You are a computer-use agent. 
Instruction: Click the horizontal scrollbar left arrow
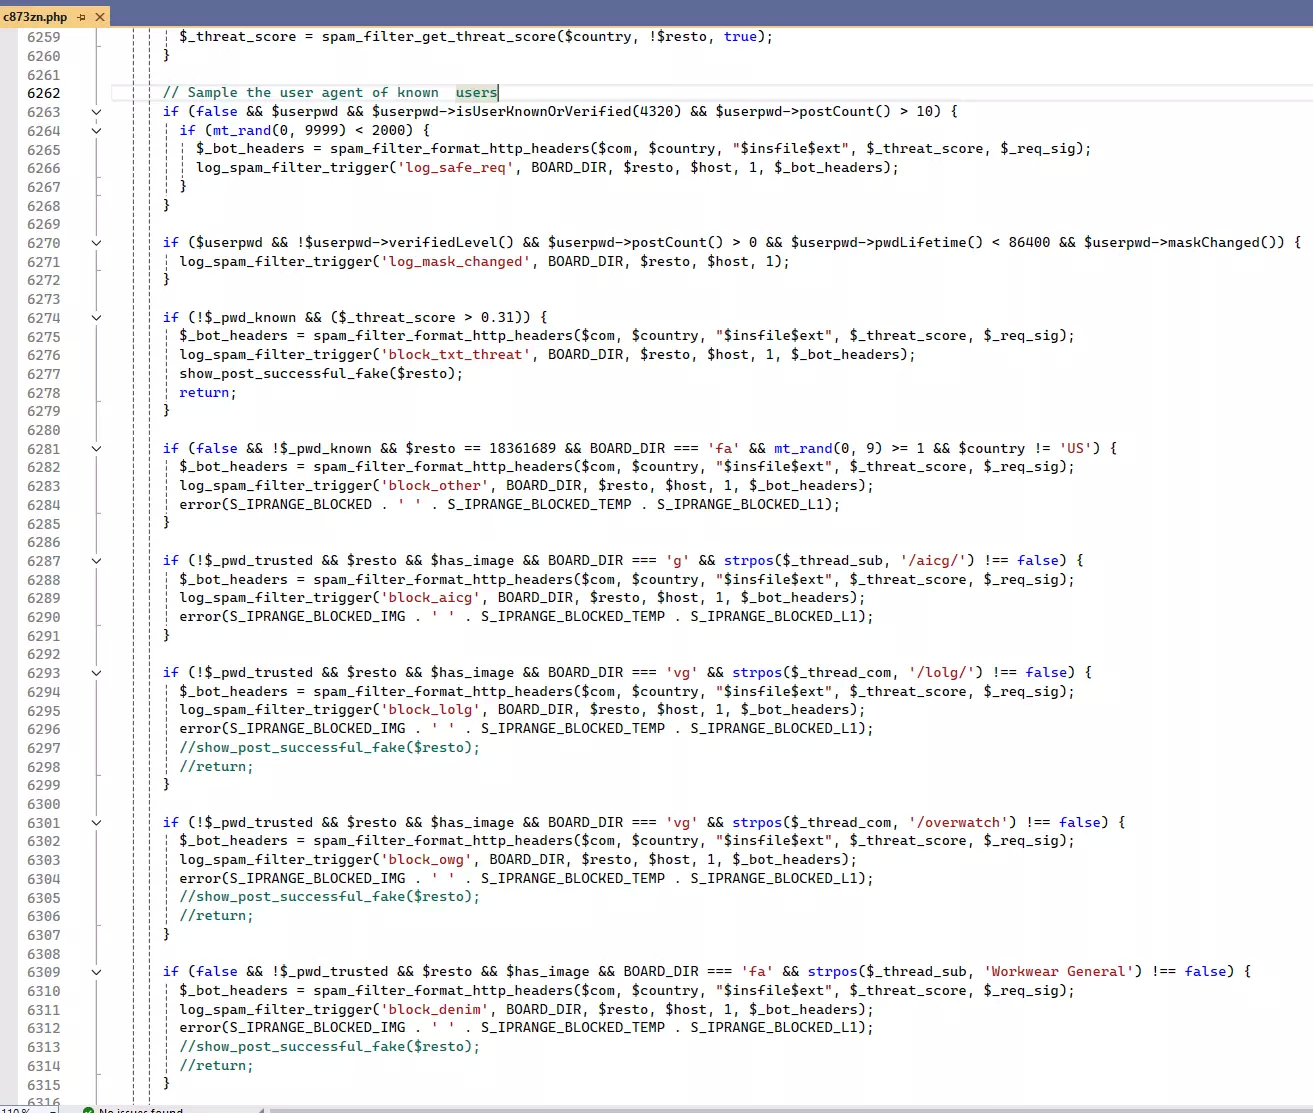pyautogui.click(x=262, y=1110)
